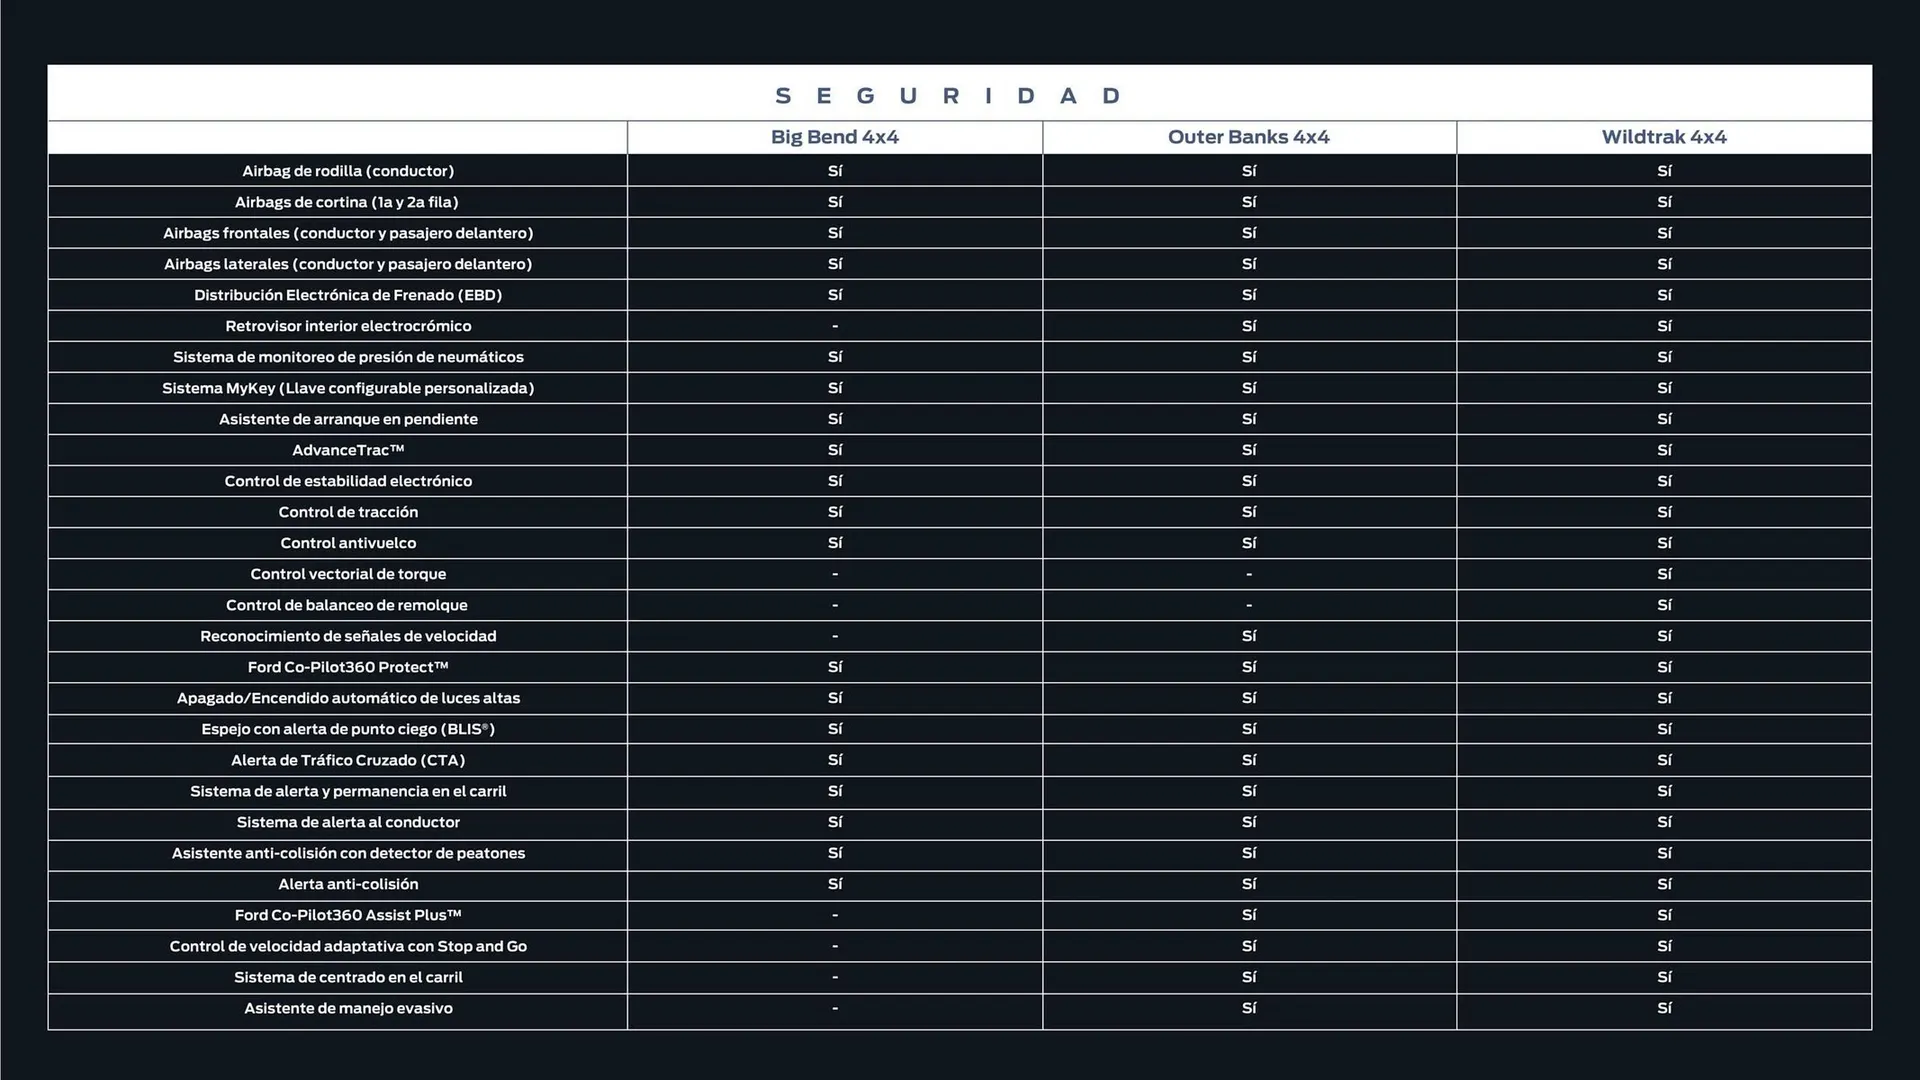This screenshot has height=1080, width=1920.
Task: Click Big Bend Sí for Airbag de rodilla
Action: click(x=835, y=171)
